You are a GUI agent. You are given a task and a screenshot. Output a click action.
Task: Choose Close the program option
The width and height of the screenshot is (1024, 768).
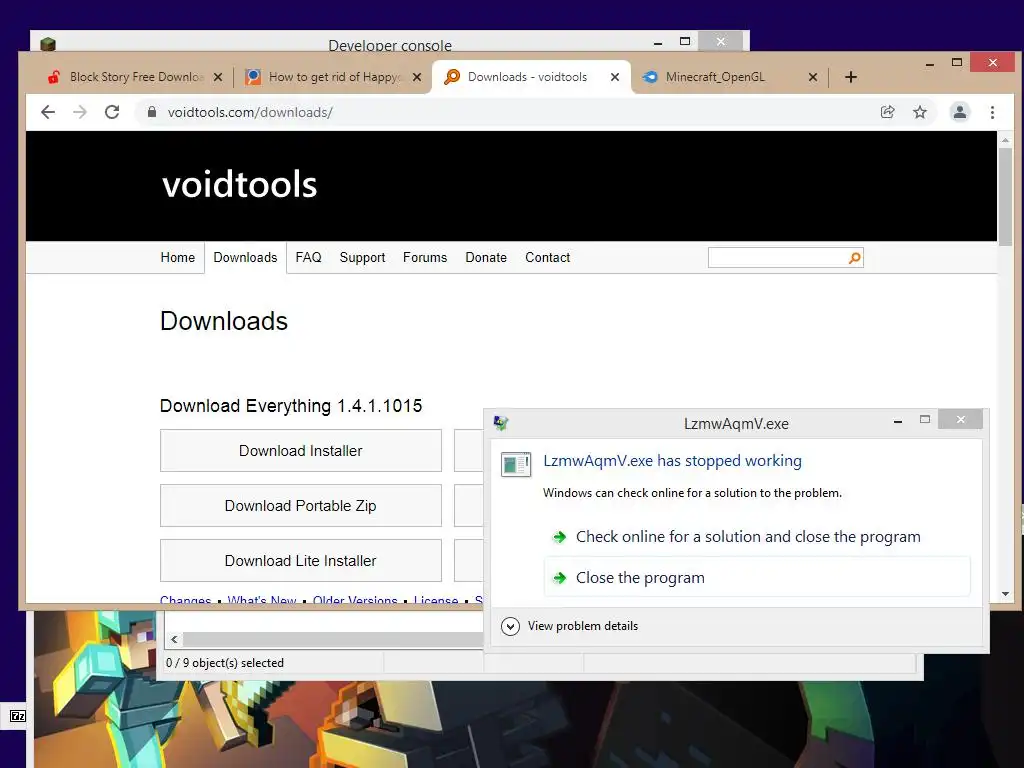coord(757,577)
